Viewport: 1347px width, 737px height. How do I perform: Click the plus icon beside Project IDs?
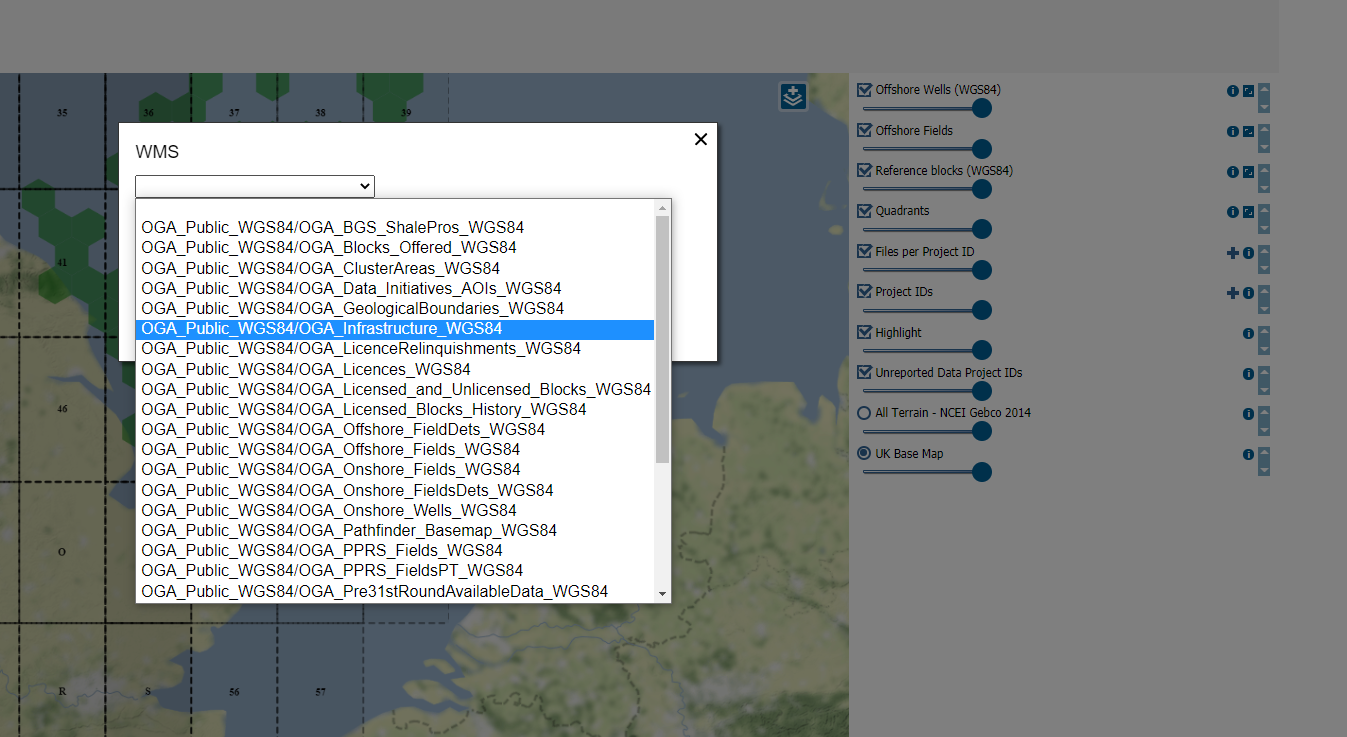click(1232, 293)
